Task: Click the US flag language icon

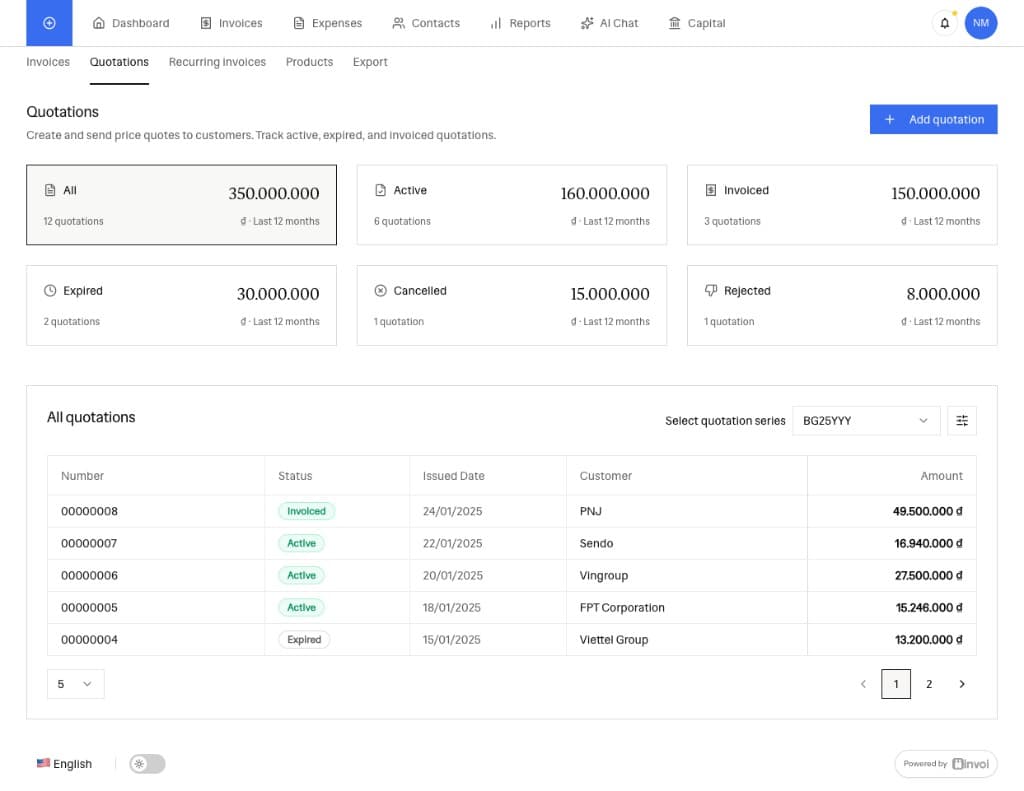Action: click(x=43, y=763)
